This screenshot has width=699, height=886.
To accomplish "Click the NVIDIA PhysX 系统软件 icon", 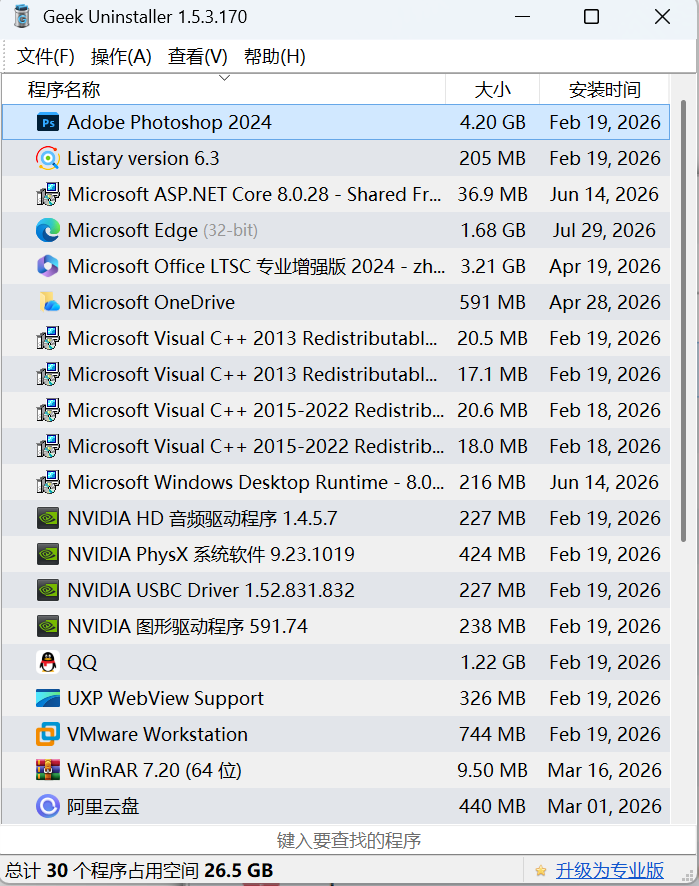I will tap(48, 554).
